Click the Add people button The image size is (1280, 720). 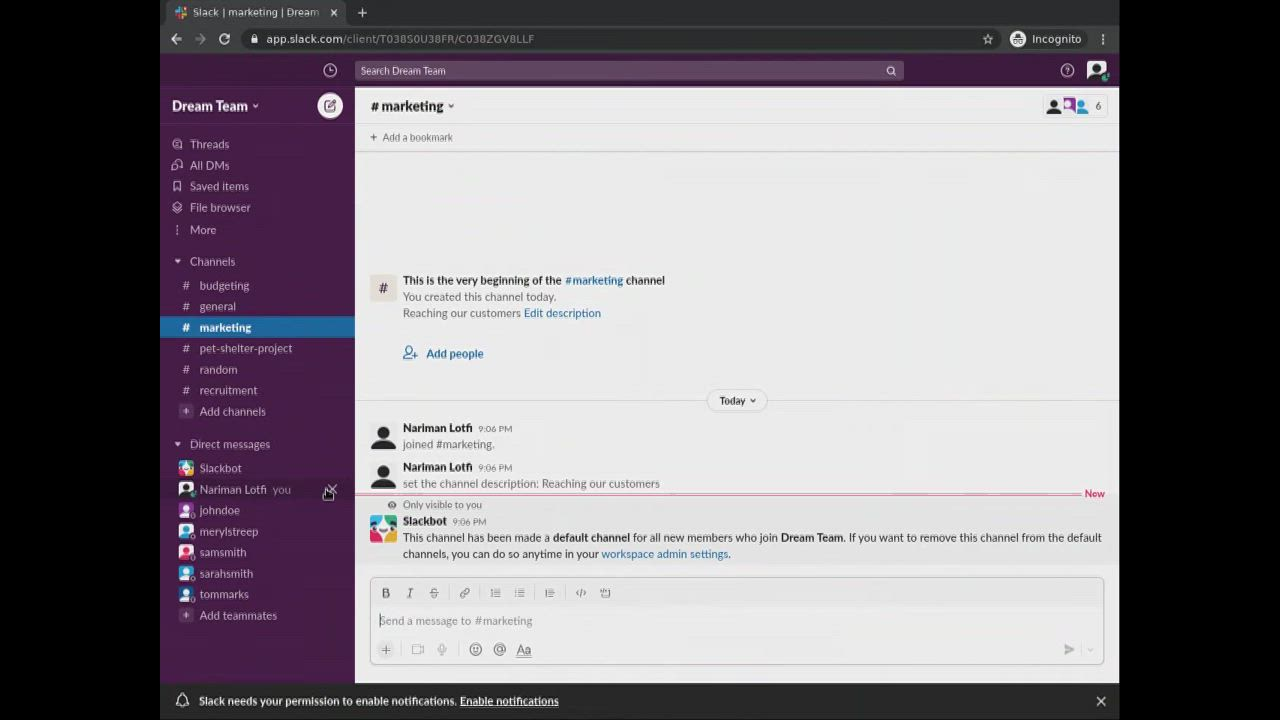443,354
